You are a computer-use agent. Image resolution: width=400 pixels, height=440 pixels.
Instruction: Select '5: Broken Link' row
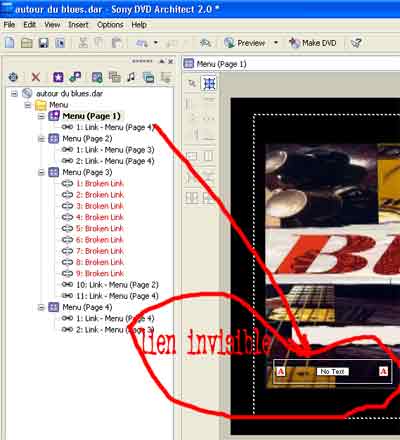93,228
